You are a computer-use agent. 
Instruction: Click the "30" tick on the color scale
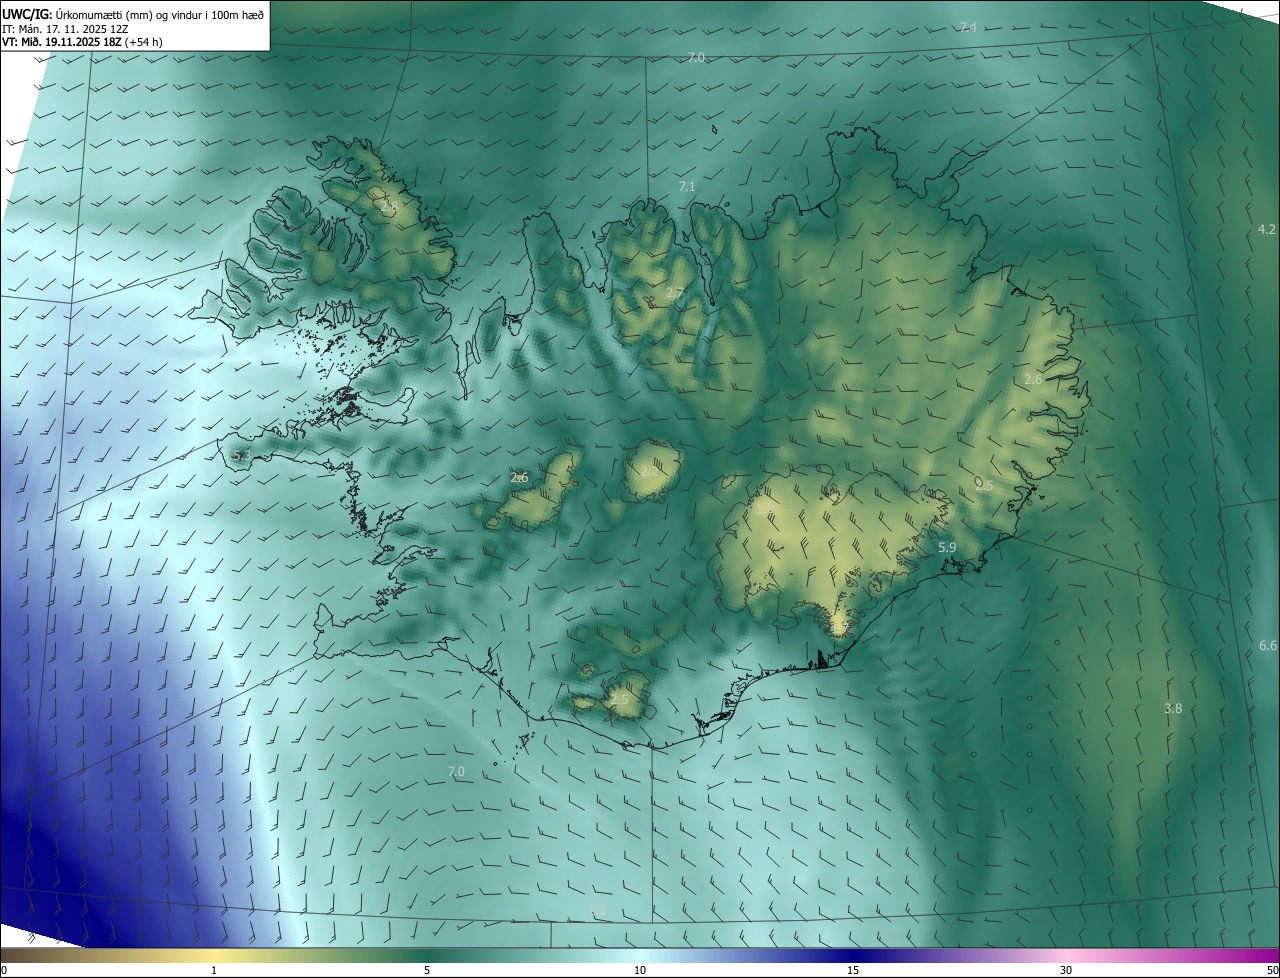1066,970
